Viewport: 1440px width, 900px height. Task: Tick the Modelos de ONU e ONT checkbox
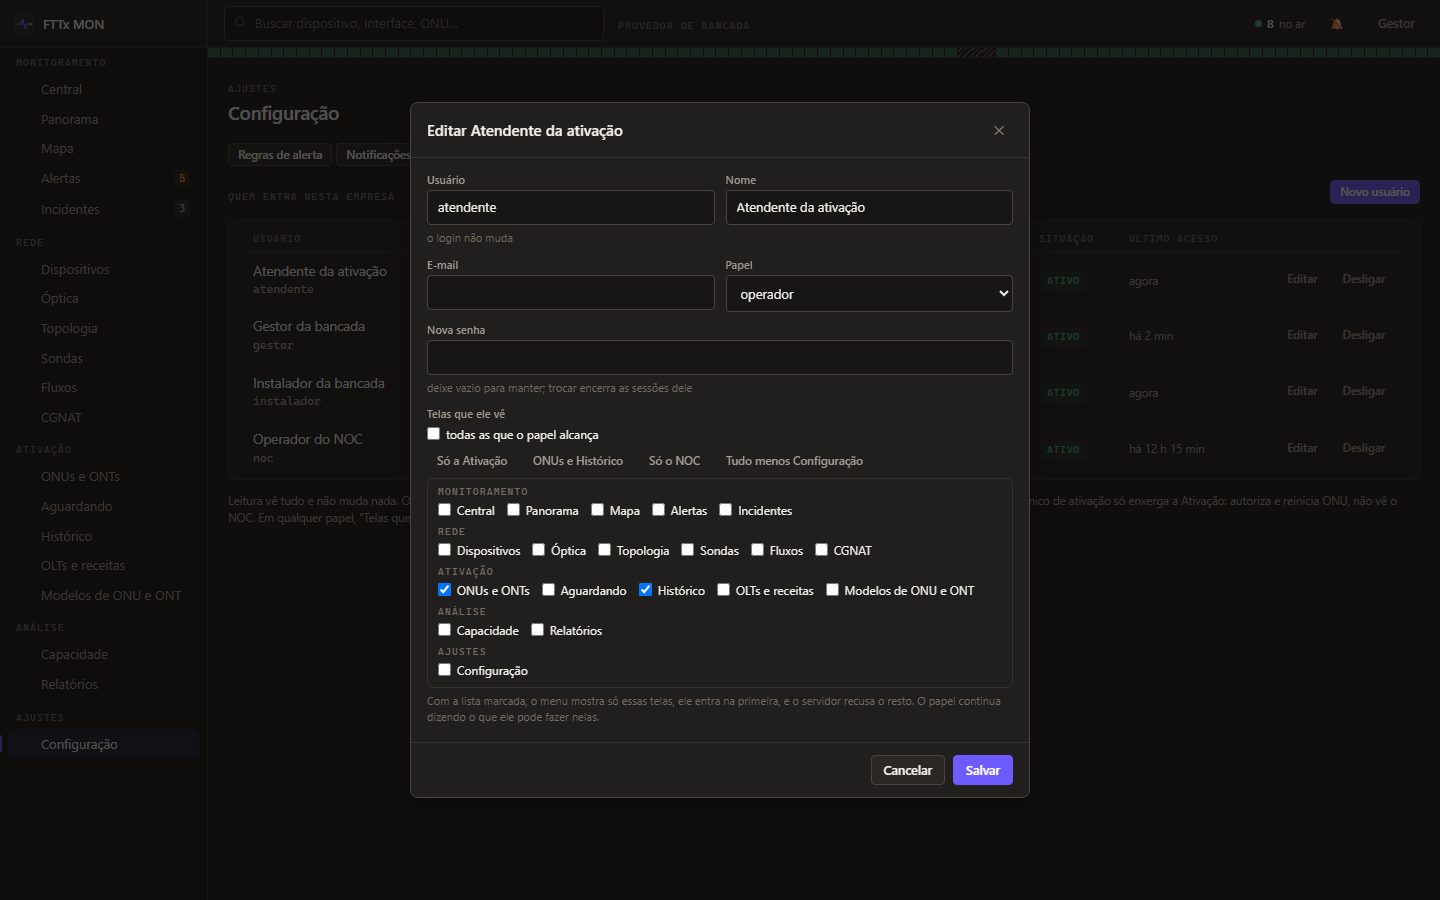(832, 590)
